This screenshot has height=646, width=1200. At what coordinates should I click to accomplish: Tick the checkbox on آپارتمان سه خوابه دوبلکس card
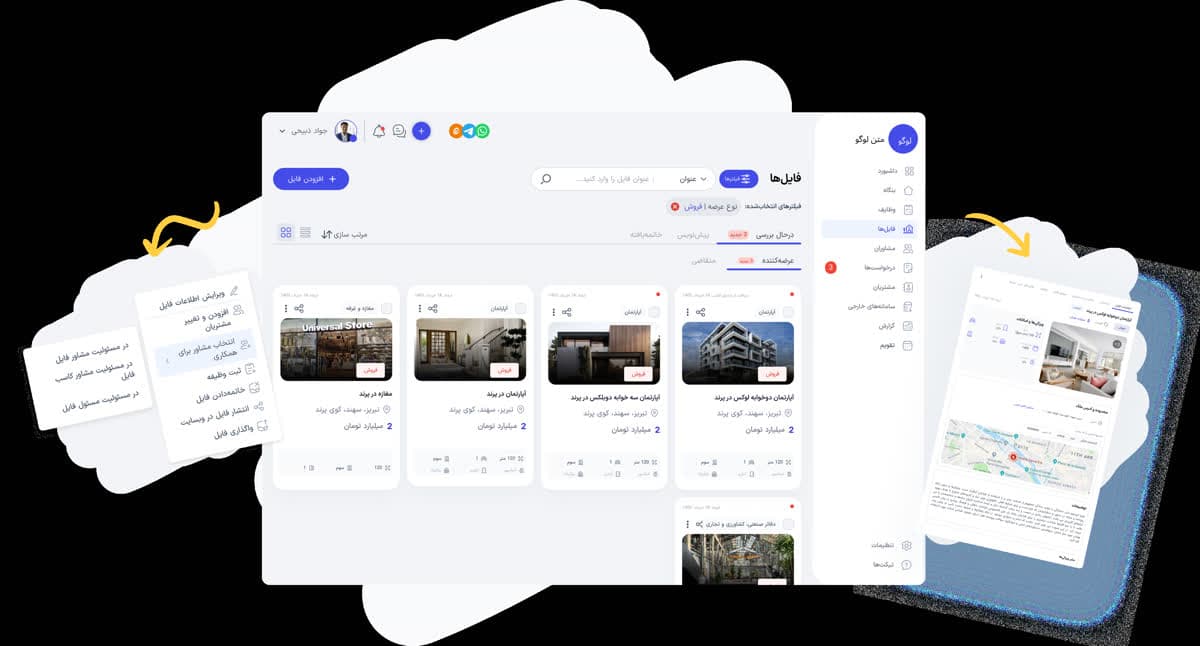coord(654,311)
